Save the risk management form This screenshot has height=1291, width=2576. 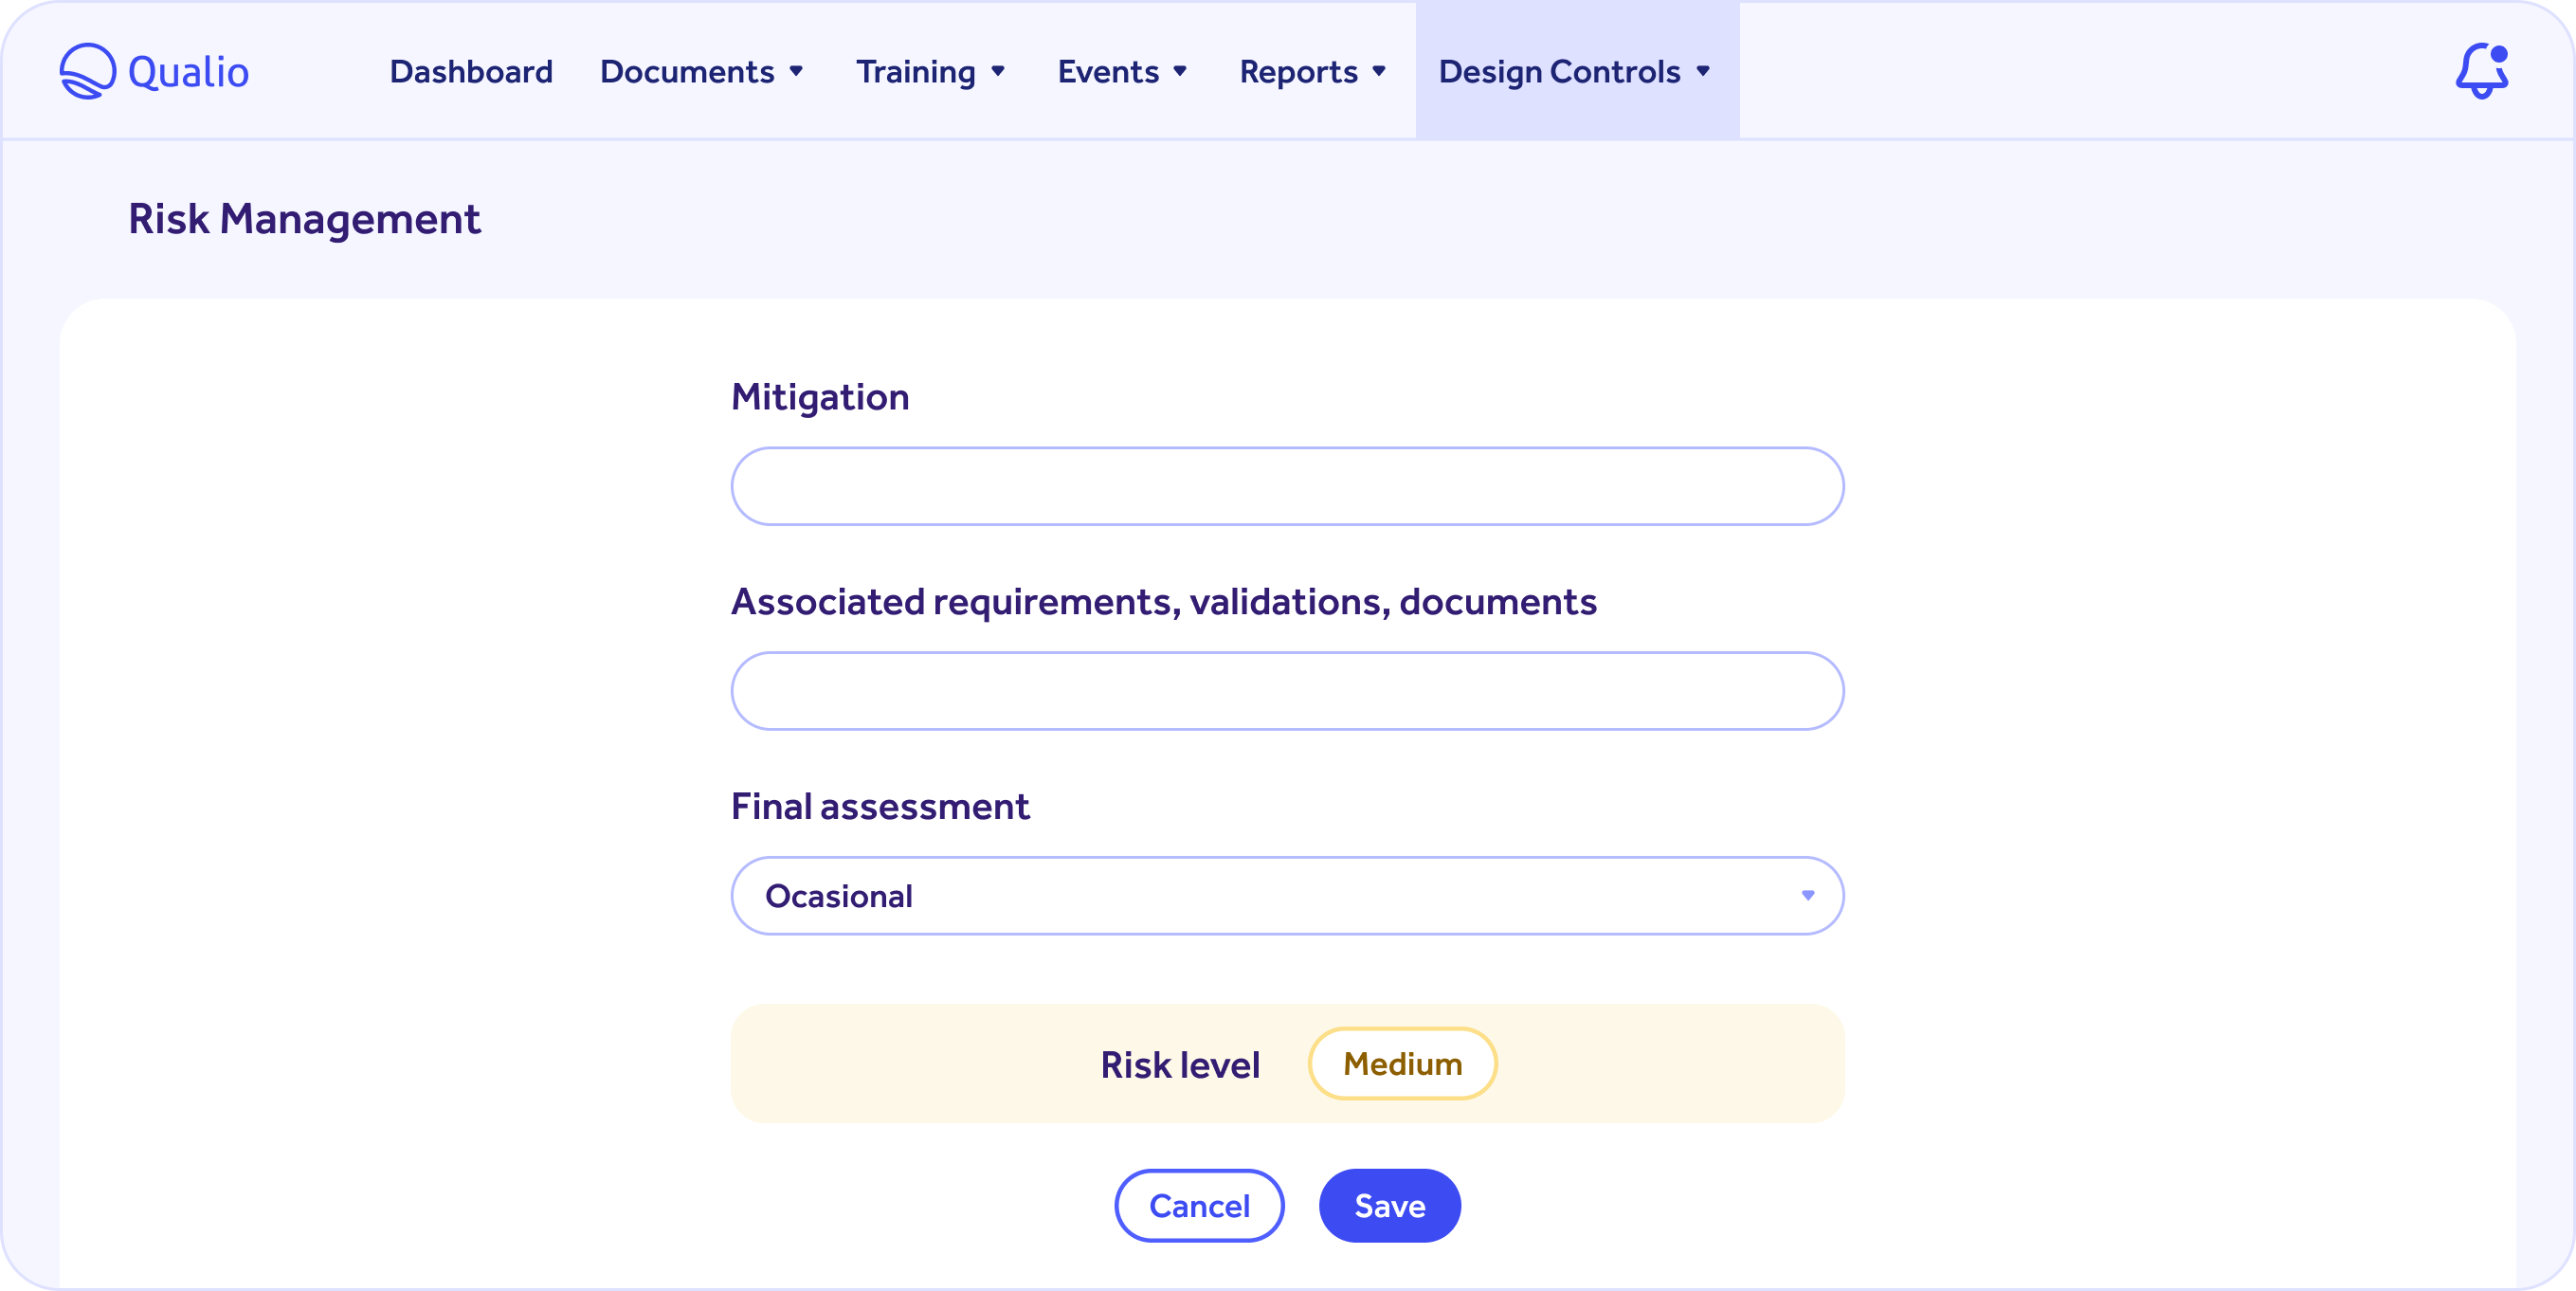(1389, 1205)
